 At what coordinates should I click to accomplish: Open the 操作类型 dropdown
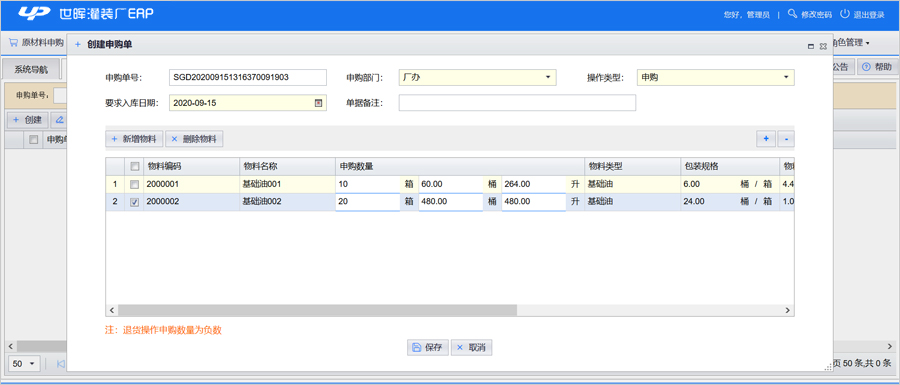point(786,77)
